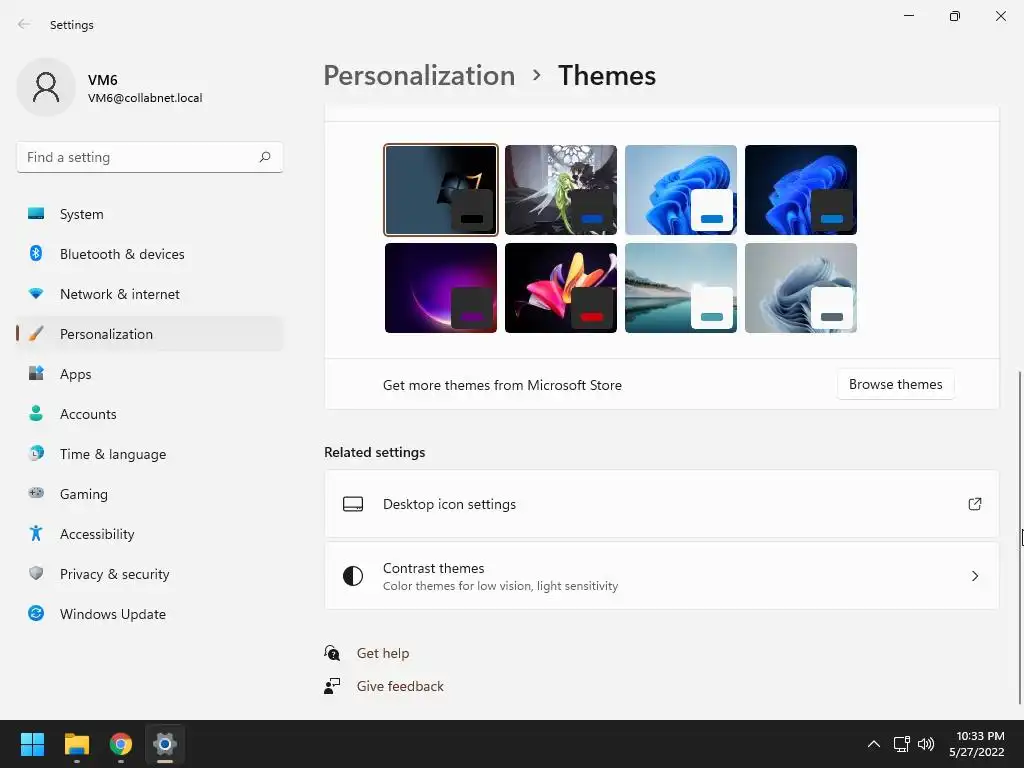Click the Settings gear in taskbar

165,744
